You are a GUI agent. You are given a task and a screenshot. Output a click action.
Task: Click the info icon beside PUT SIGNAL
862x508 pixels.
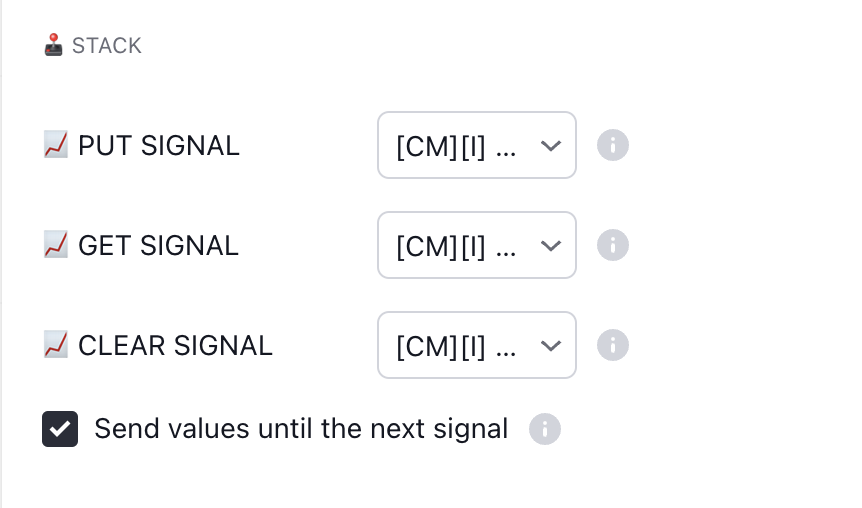[x=613, y=145]
